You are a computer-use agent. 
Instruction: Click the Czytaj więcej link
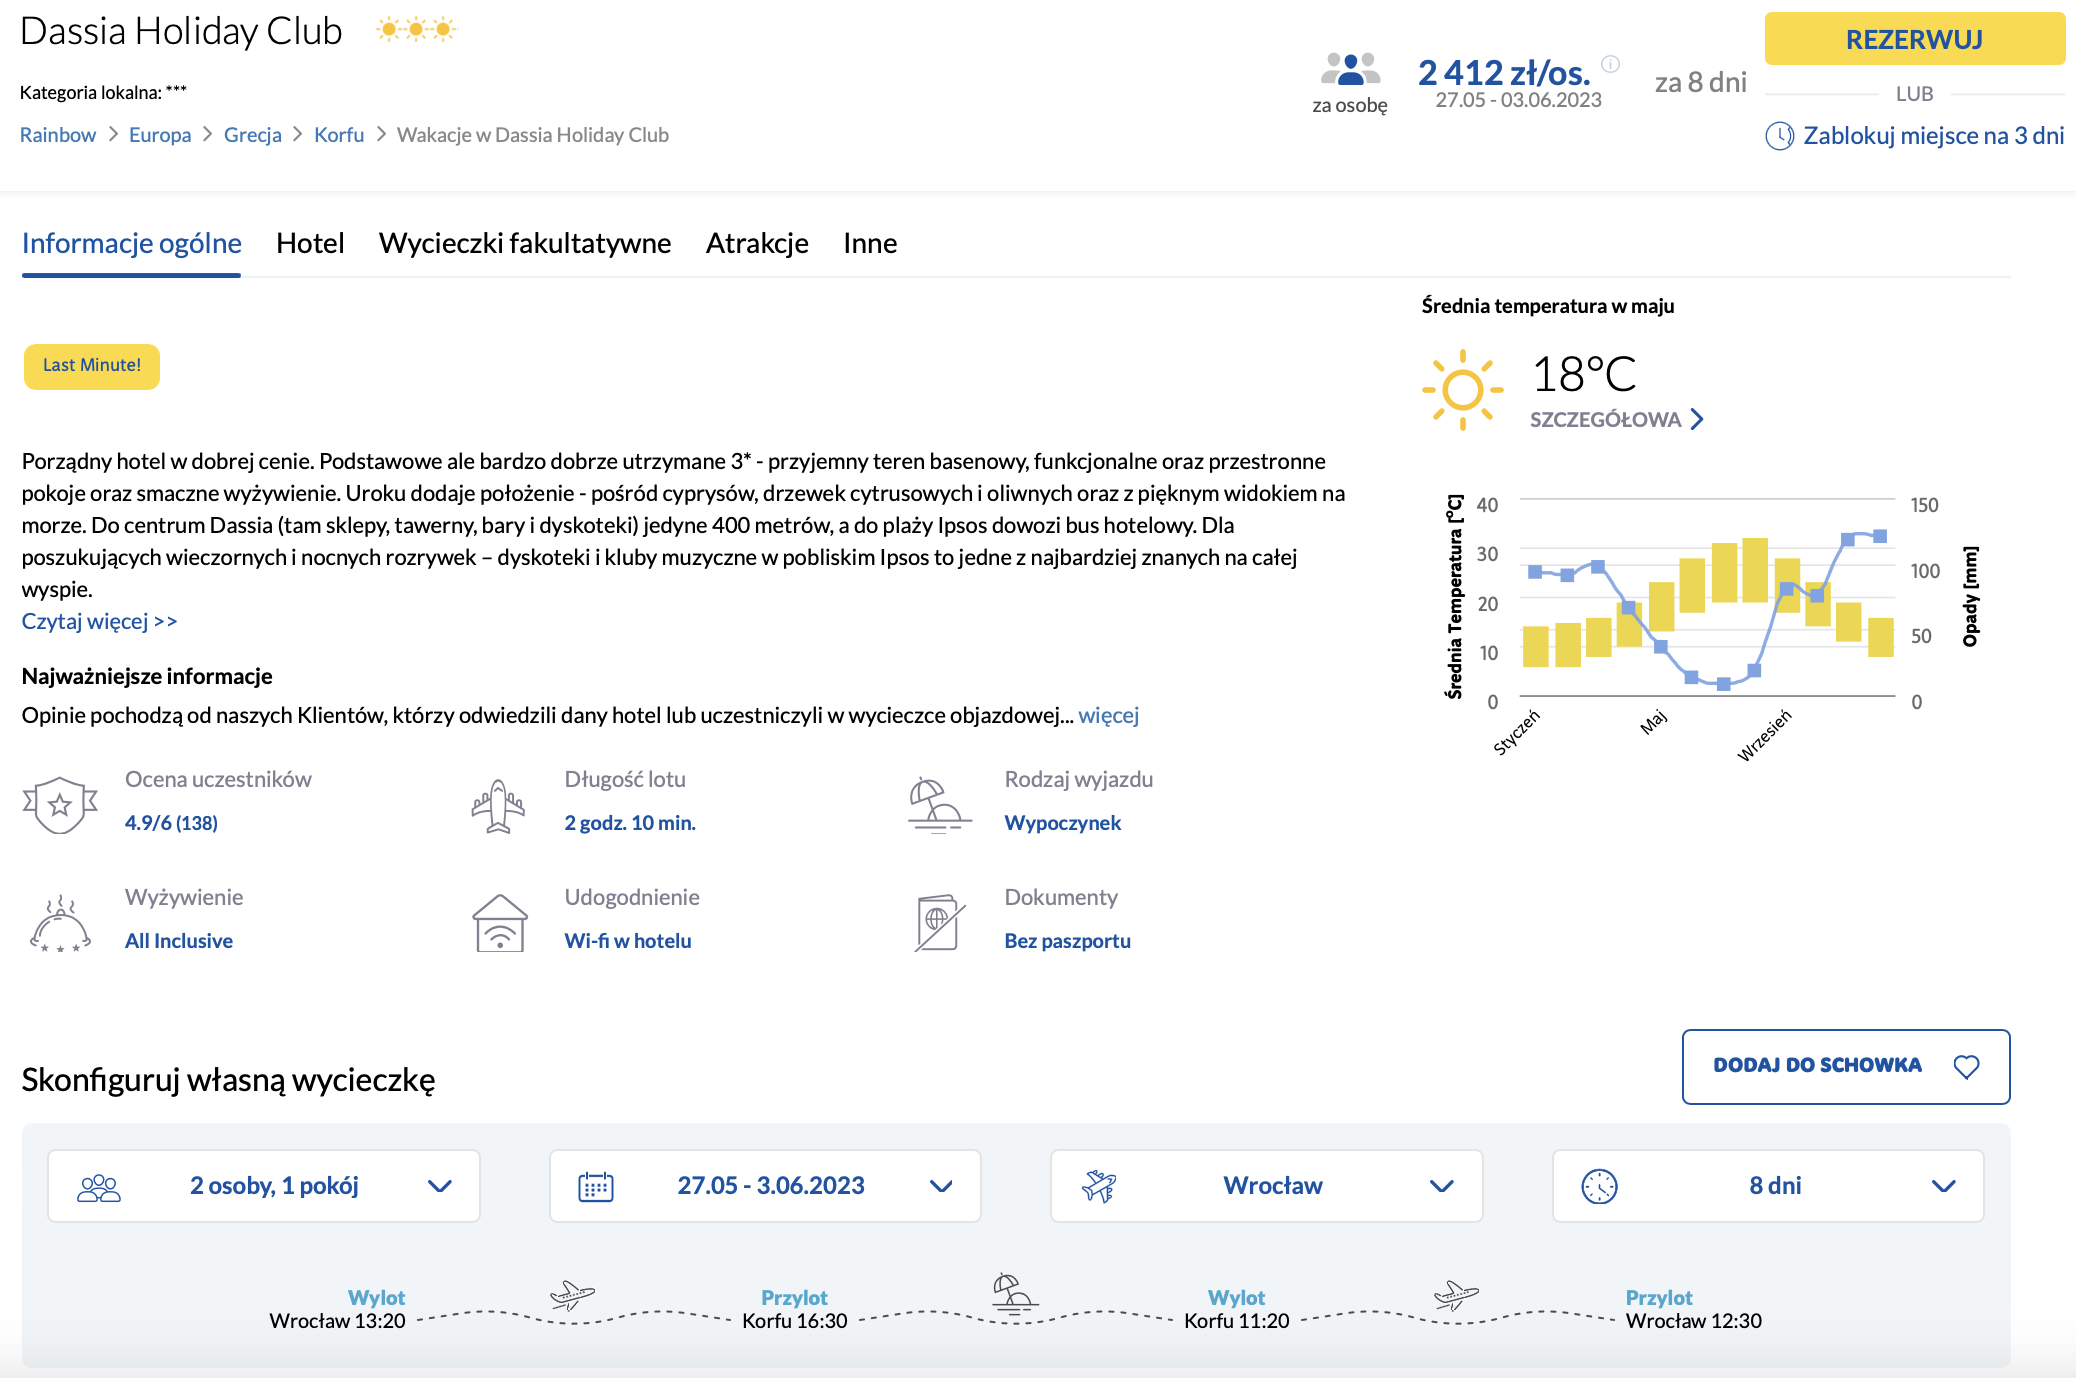[99, 621]
